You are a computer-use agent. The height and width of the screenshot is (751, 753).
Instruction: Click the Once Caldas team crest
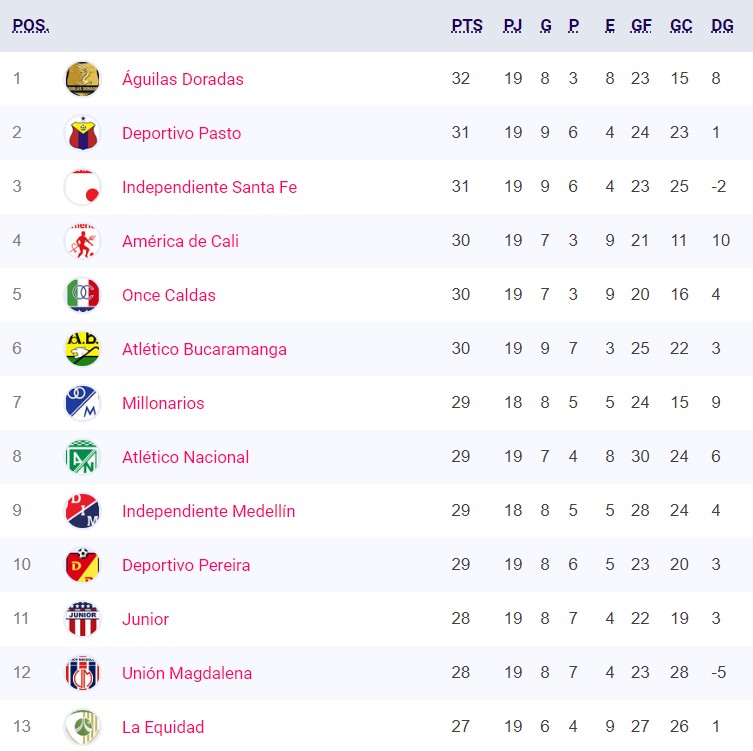point(82,295)
